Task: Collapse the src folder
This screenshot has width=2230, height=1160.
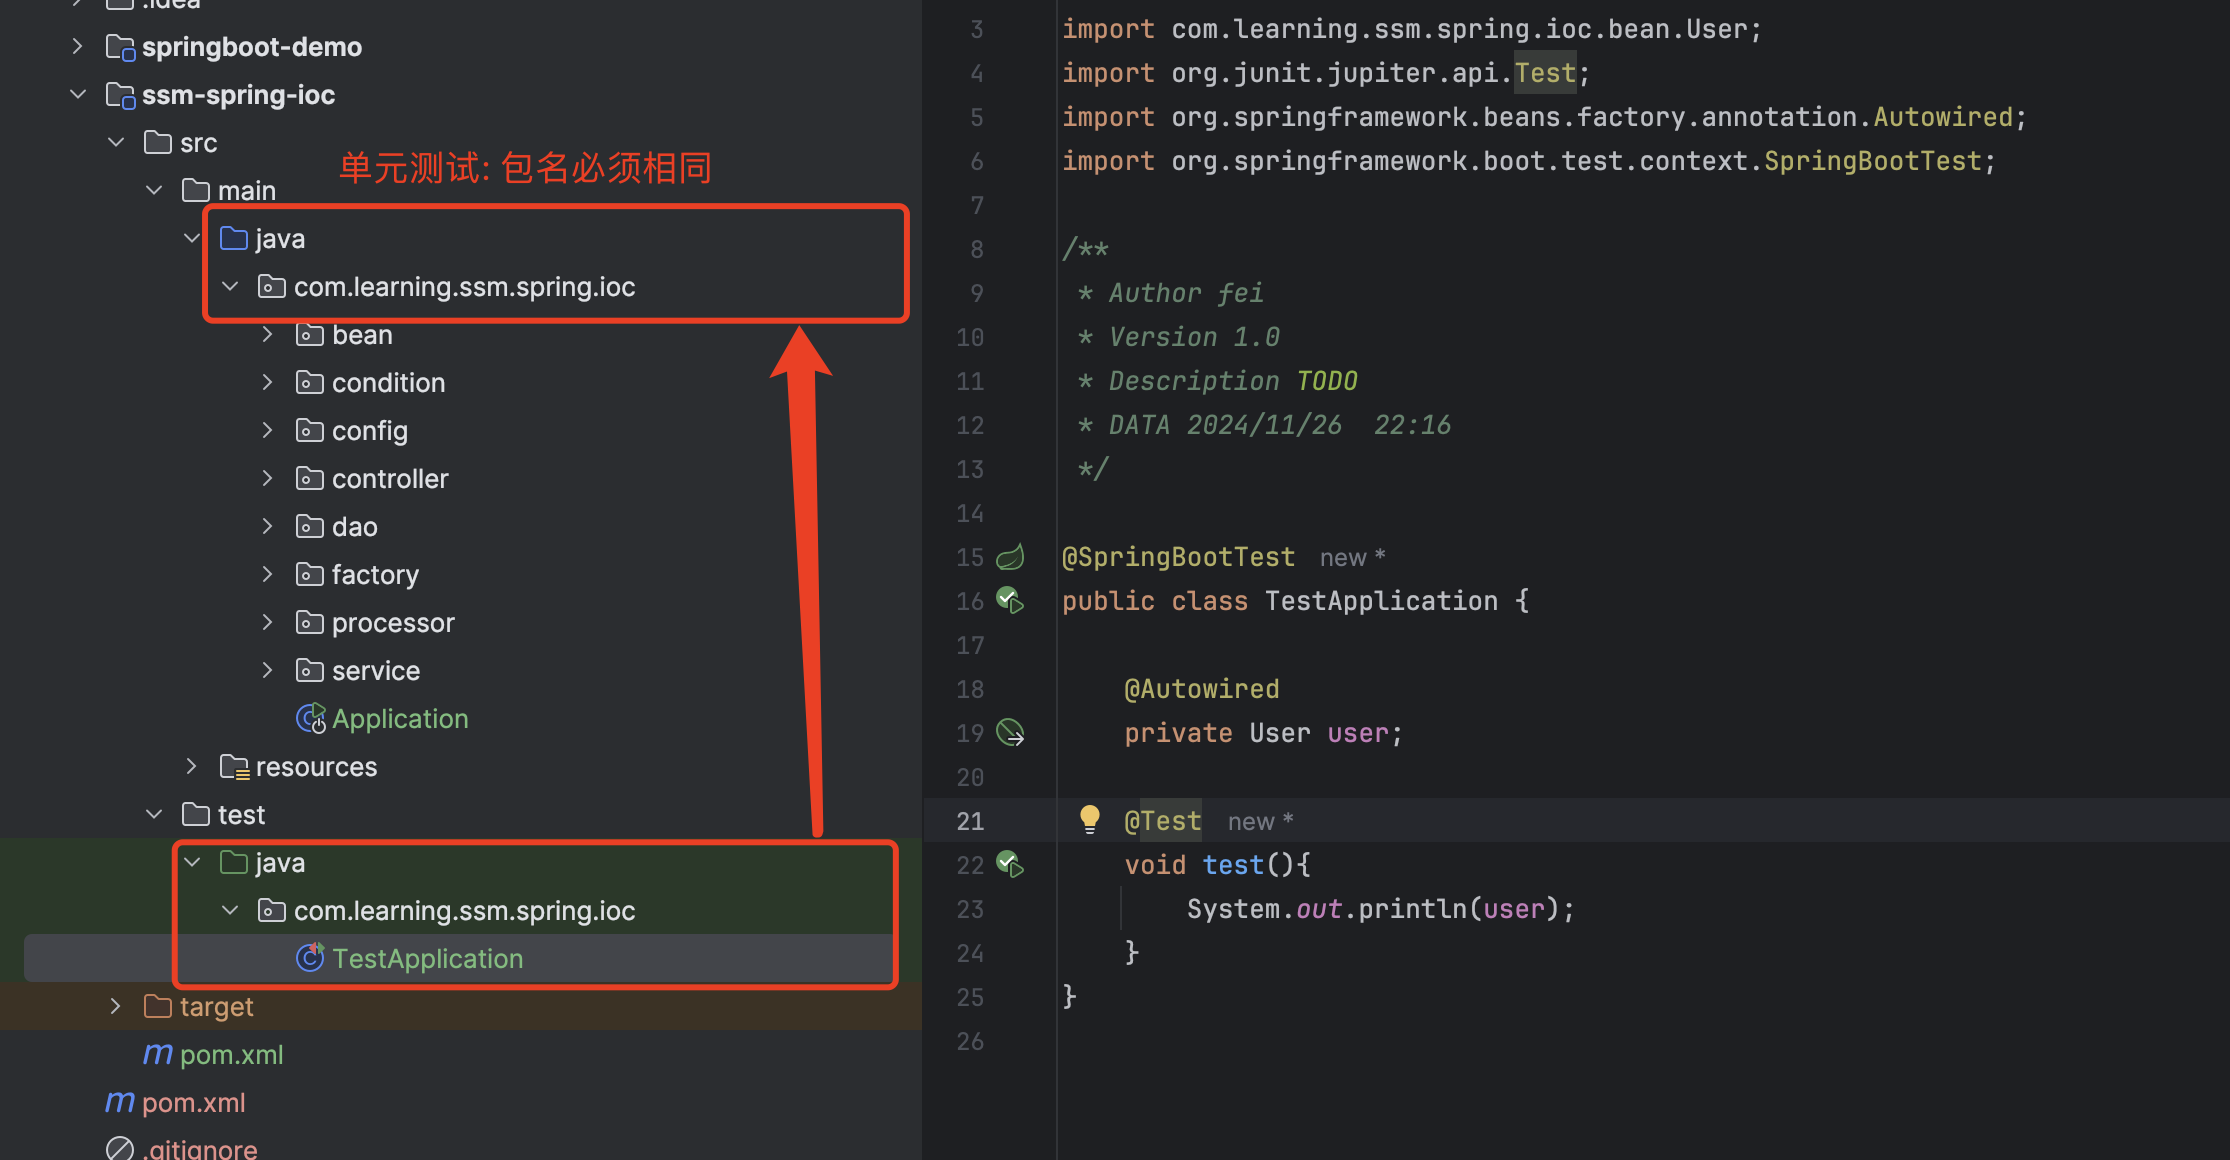Action: [x=116, y=142]
